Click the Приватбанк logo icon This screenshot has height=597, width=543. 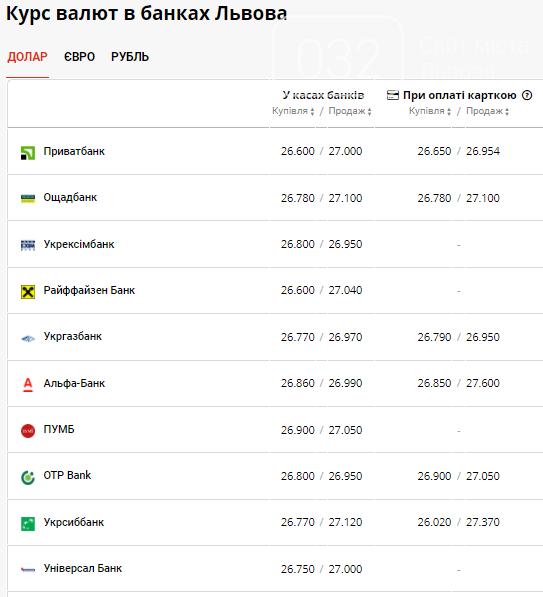tap(28, 153)
